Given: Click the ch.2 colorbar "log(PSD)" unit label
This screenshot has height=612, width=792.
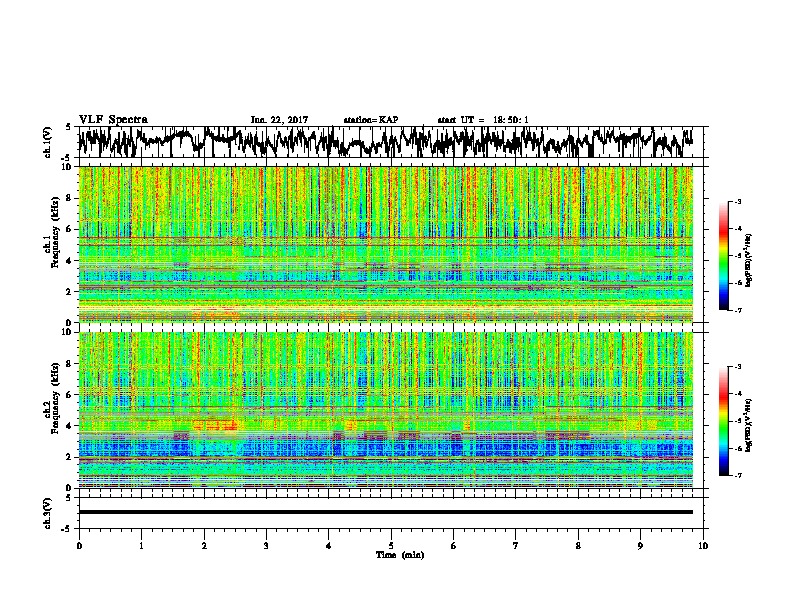Looking at the screenshot, I should tap(749, 425).
